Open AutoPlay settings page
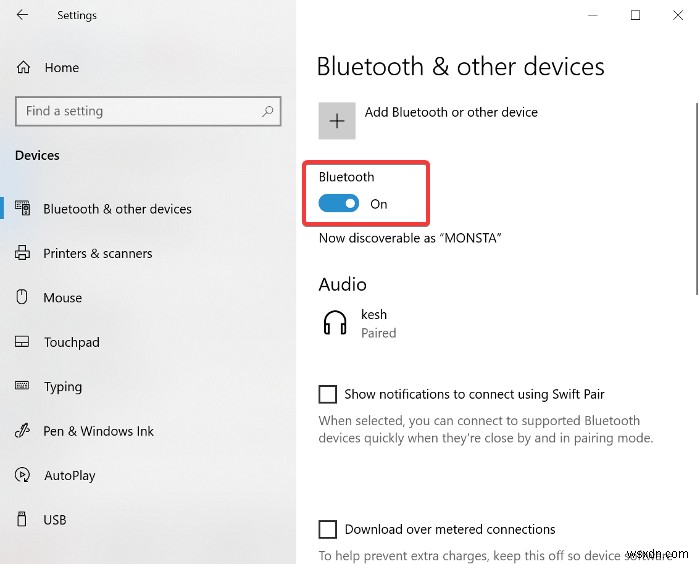This screenshot has width=700, height=564. [x=148, y=475]
